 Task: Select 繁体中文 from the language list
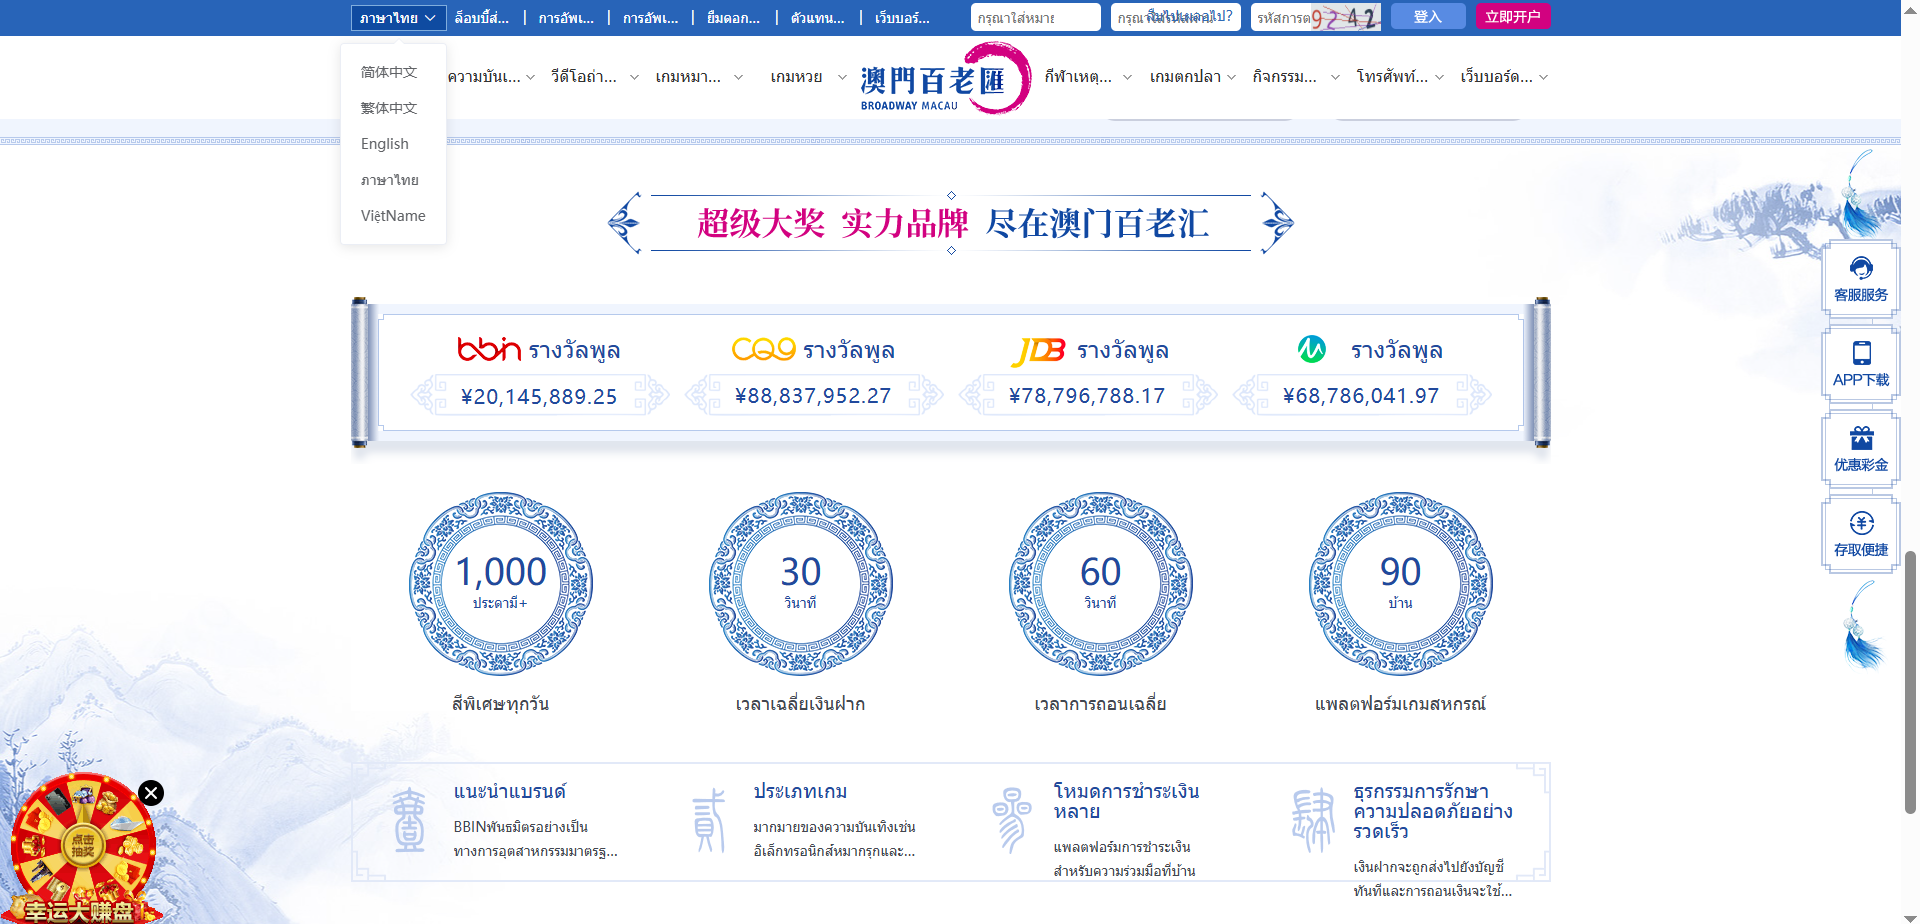[x=389, y=108]
